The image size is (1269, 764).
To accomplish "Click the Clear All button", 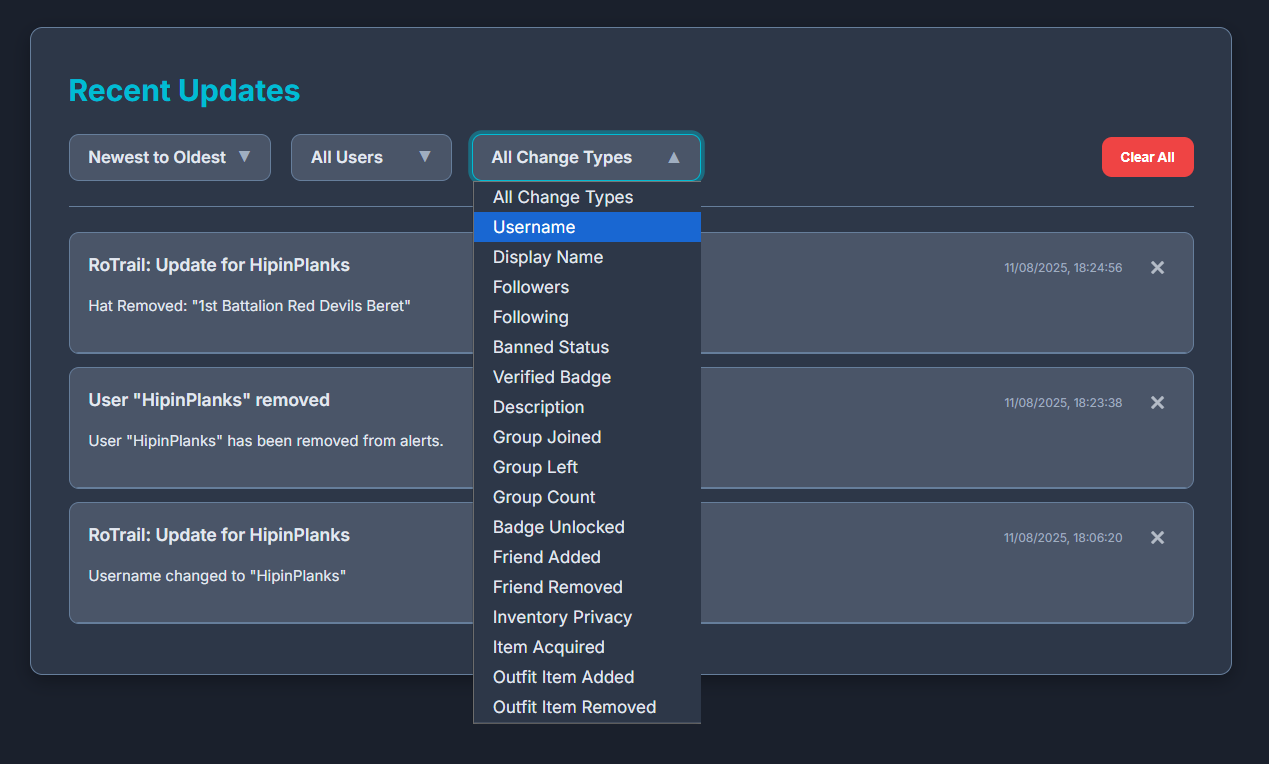I will point(1147,157).
